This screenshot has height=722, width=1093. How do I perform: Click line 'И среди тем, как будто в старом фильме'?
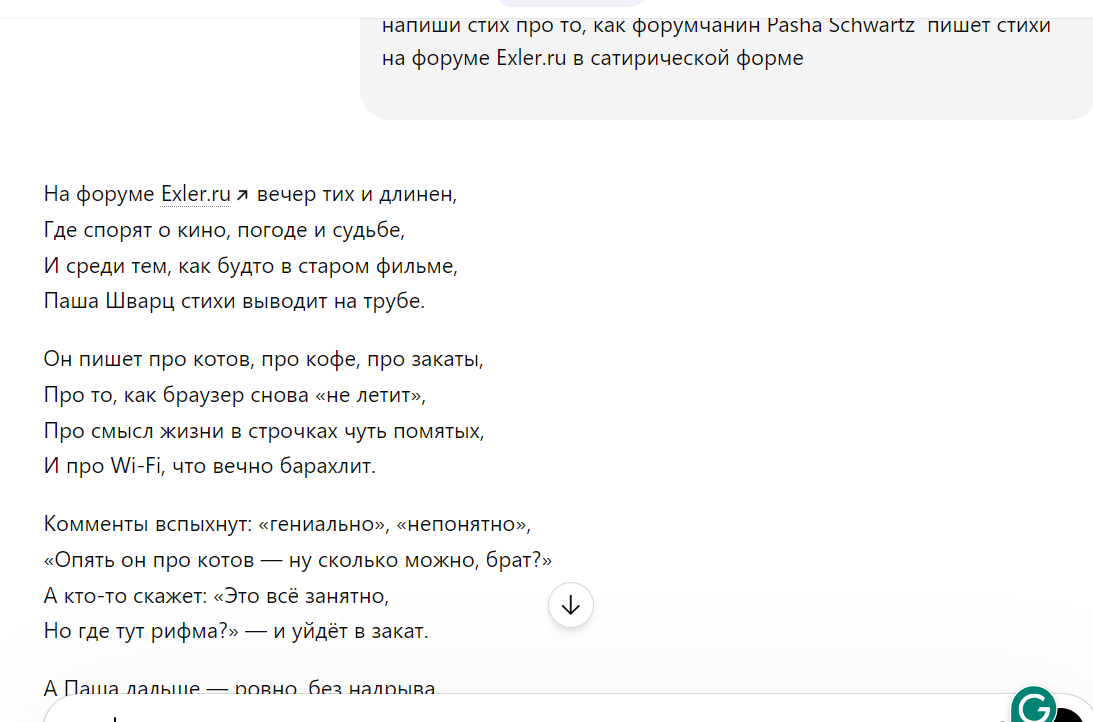[251, 266]
